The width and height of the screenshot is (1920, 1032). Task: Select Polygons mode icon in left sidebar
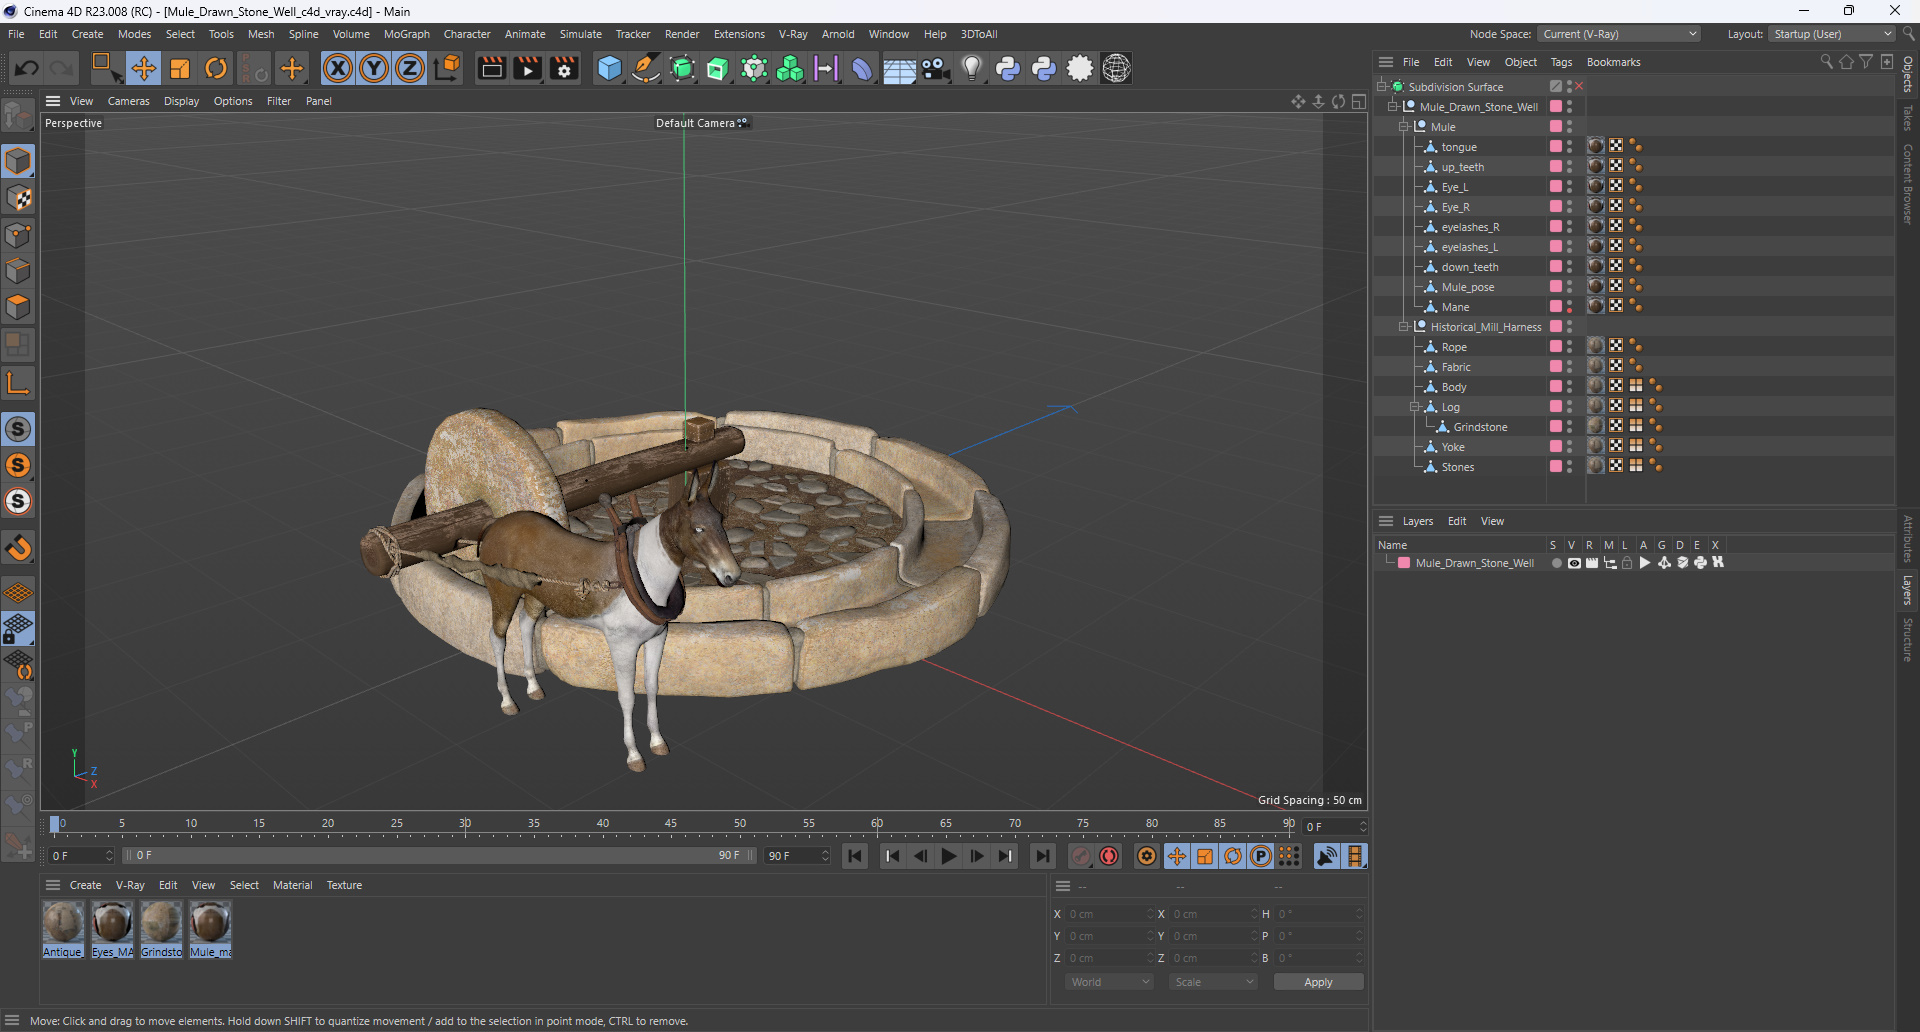tap(18, 307)
